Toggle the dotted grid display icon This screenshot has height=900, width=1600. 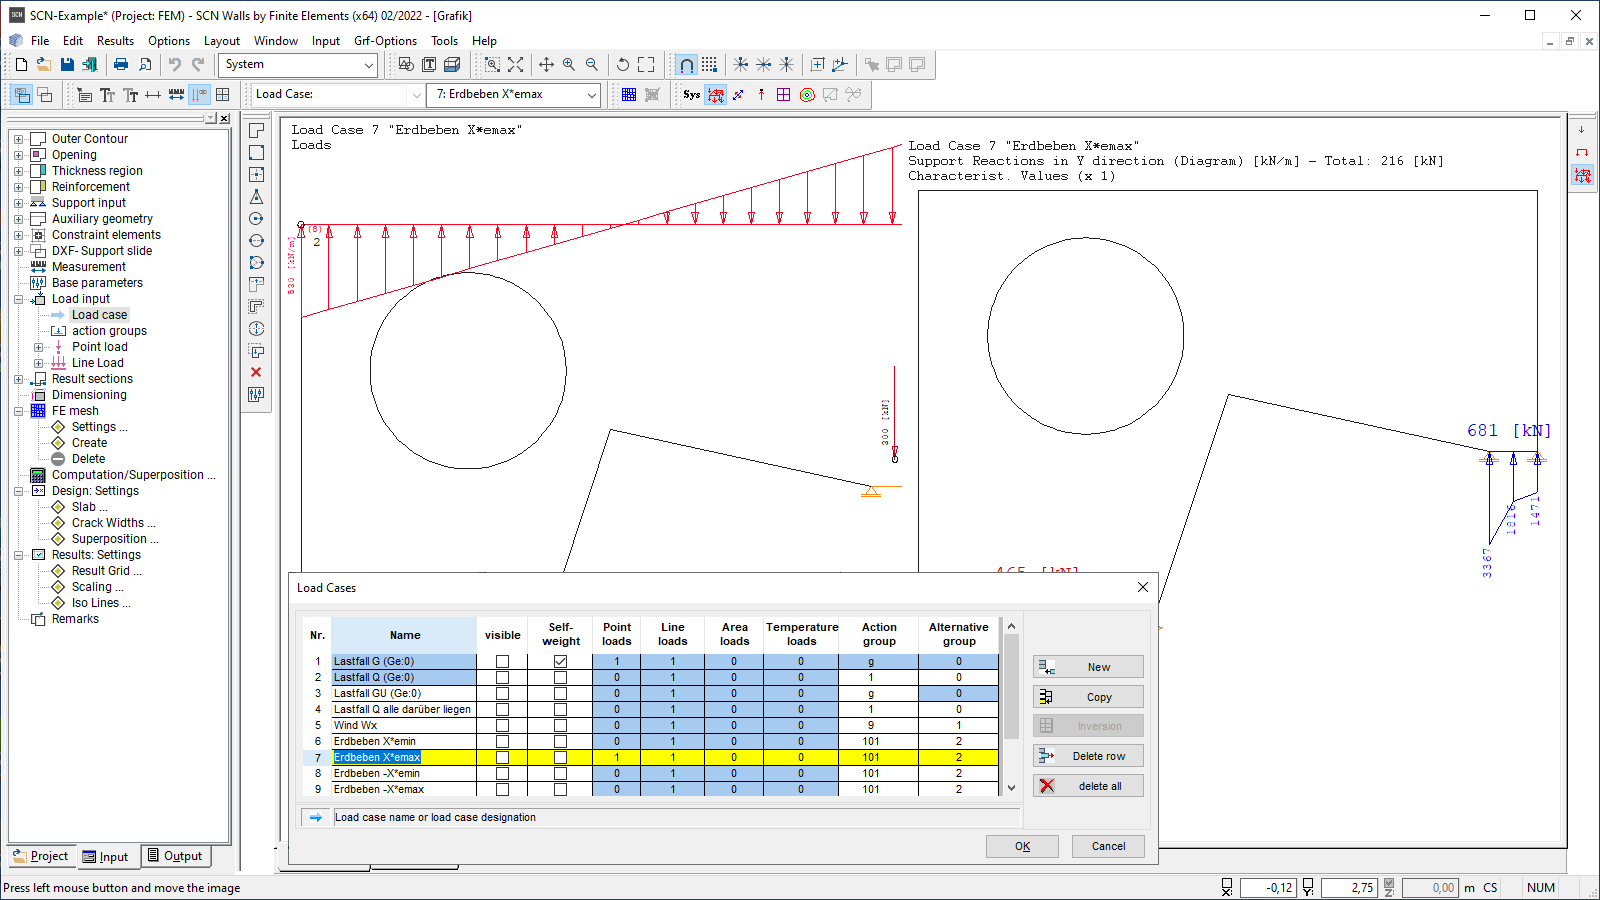[709, 64]
